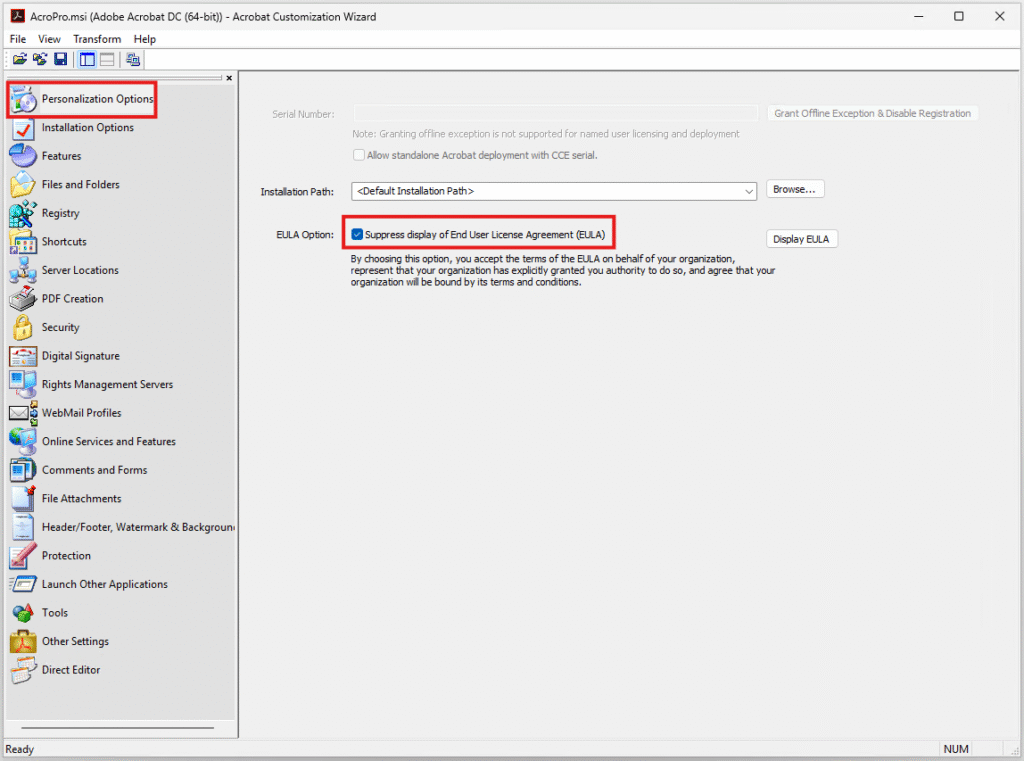Click the Serial Number input field
This screenshot has width=1024, height=761.
[x=555, y=114]
